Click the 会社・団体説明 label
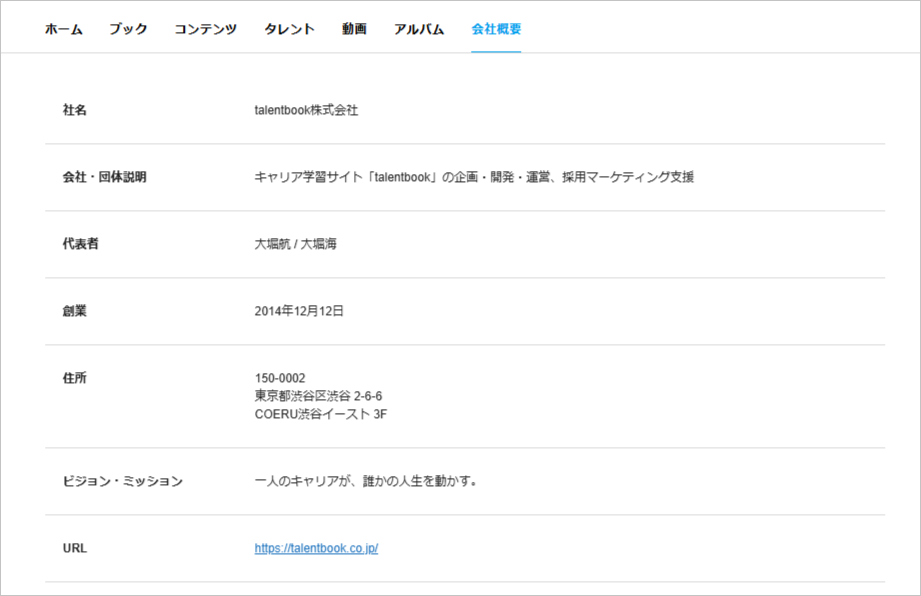921x596 pixels. tap(105, 177)
